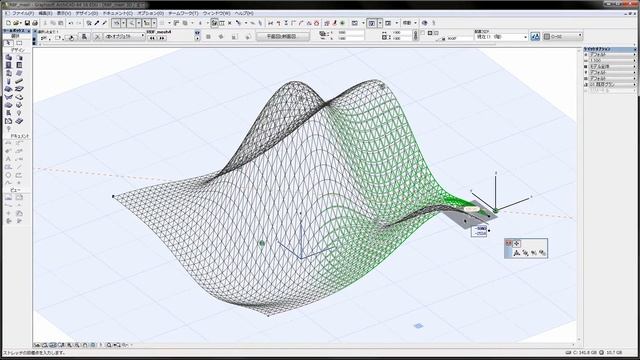Click the first bottom-row pet palette icon
The width and height of the screenshot is (640, 360).
pos(517,253)
